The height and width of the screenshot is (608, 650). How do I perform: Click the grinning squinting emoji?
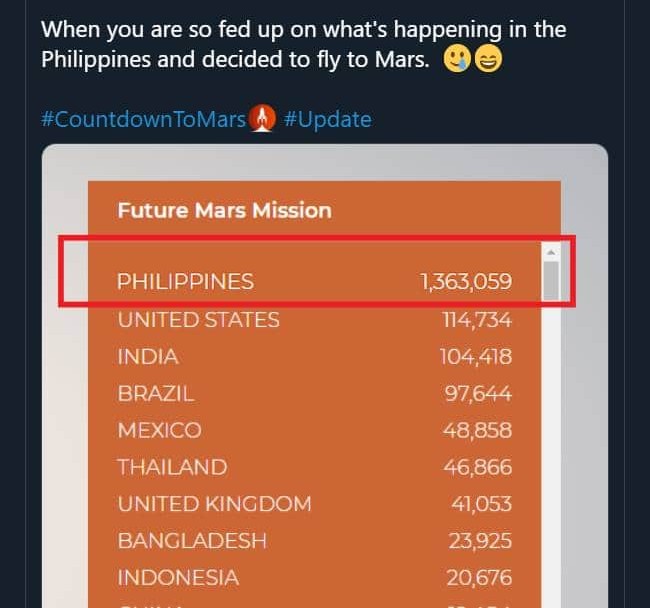coord(488,59)
